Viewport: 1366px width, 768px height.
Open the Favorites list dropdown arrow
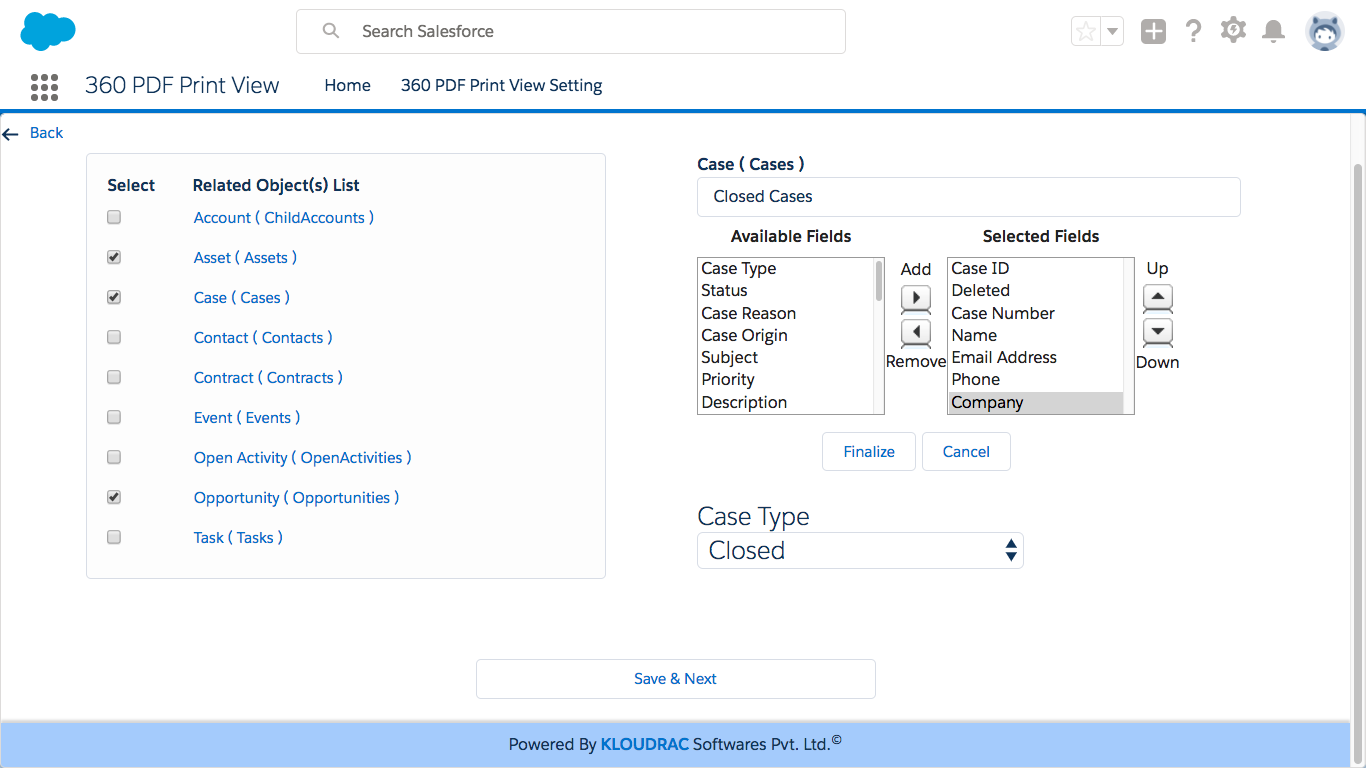[x=1112, y=32]
